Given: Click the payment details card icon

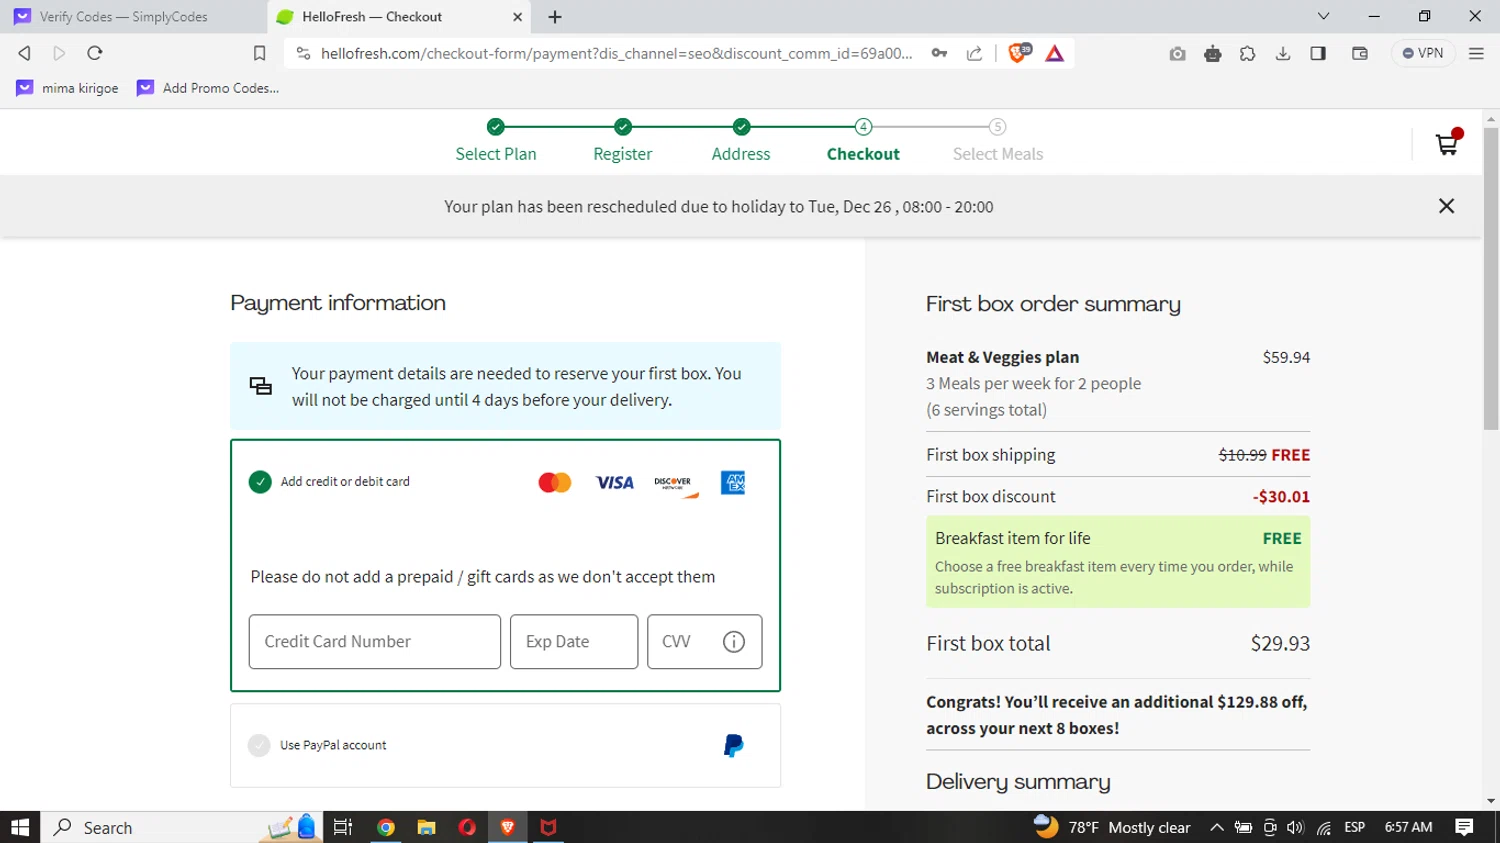Looking at the screenshot, I should coord(261,386).
